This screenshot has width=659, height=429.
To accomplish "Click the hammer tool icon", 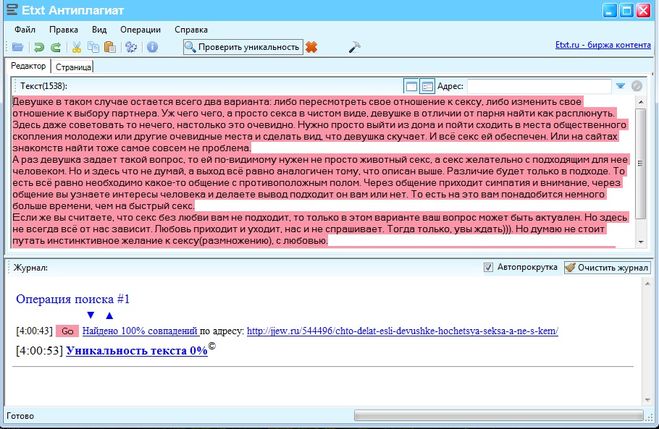I will click(x=354, y=47).
